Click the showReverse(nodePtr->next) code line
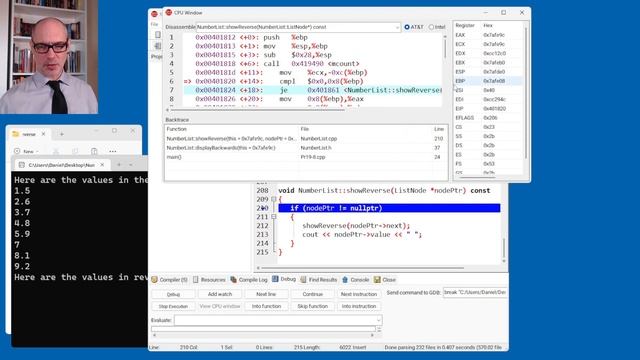The image size is (640, 360). pos(356,226)
